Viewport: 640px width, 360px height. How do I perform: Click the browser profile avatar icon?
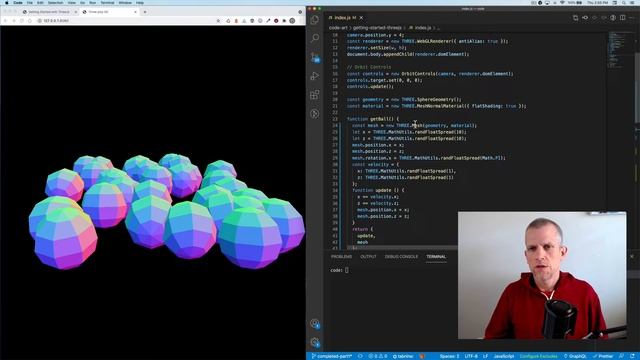pyautogui.click(x=292, y=20)
